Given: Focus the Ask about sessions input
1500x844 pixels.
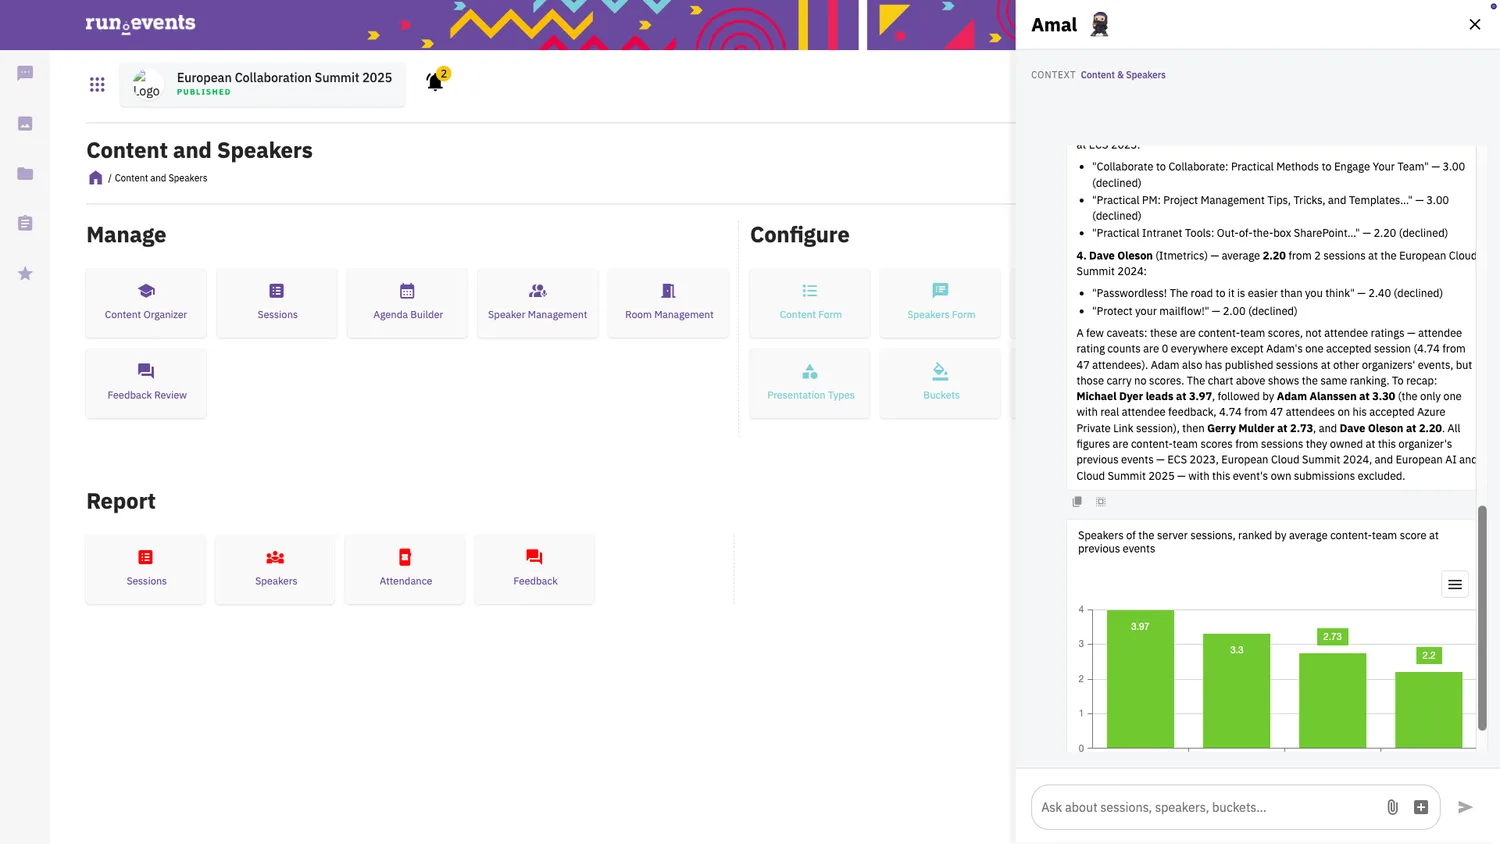Looking at the screenshot, I should tap(1205, 807).
